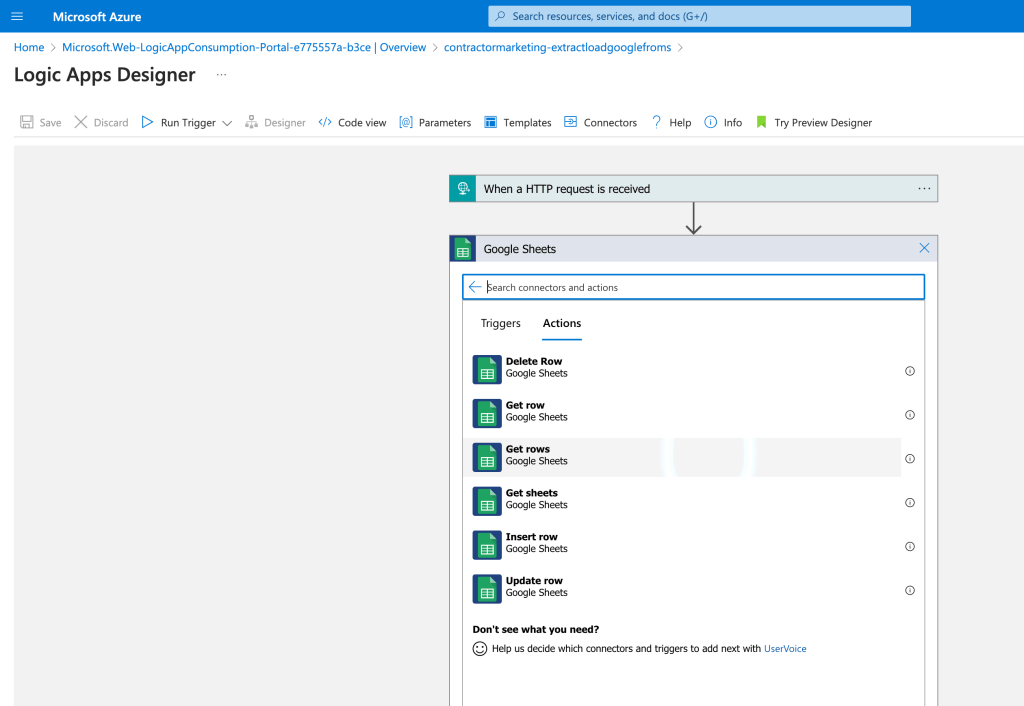Click the Parameters icon

[x=406, y=122]
